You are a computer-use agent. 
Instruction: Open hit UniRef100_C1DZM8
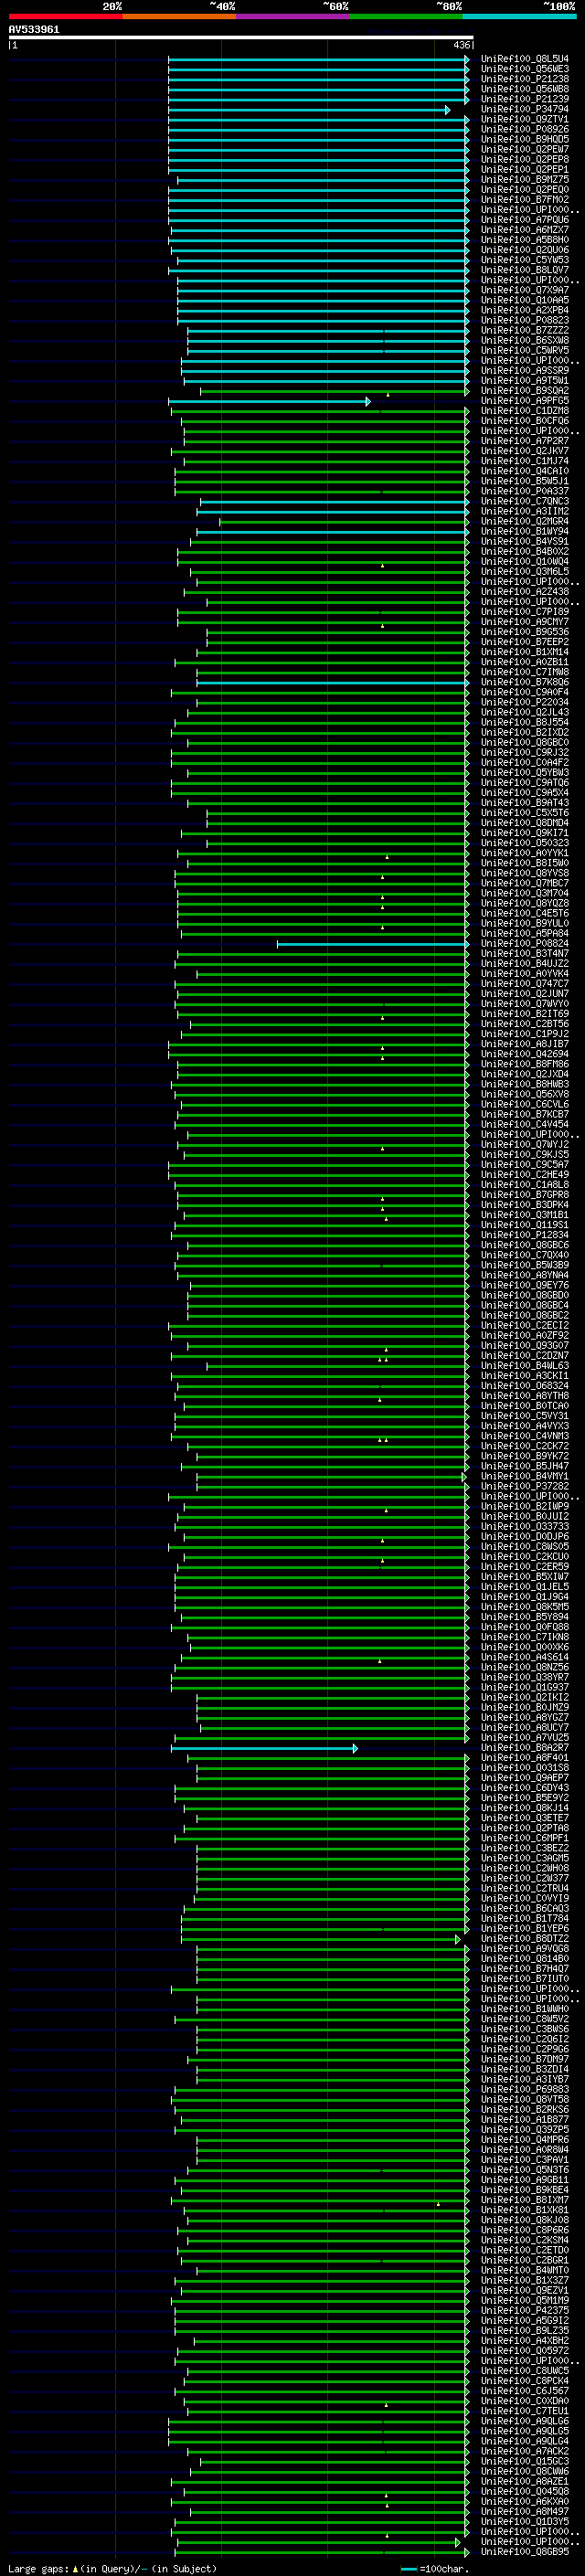(x=524, y=411)
